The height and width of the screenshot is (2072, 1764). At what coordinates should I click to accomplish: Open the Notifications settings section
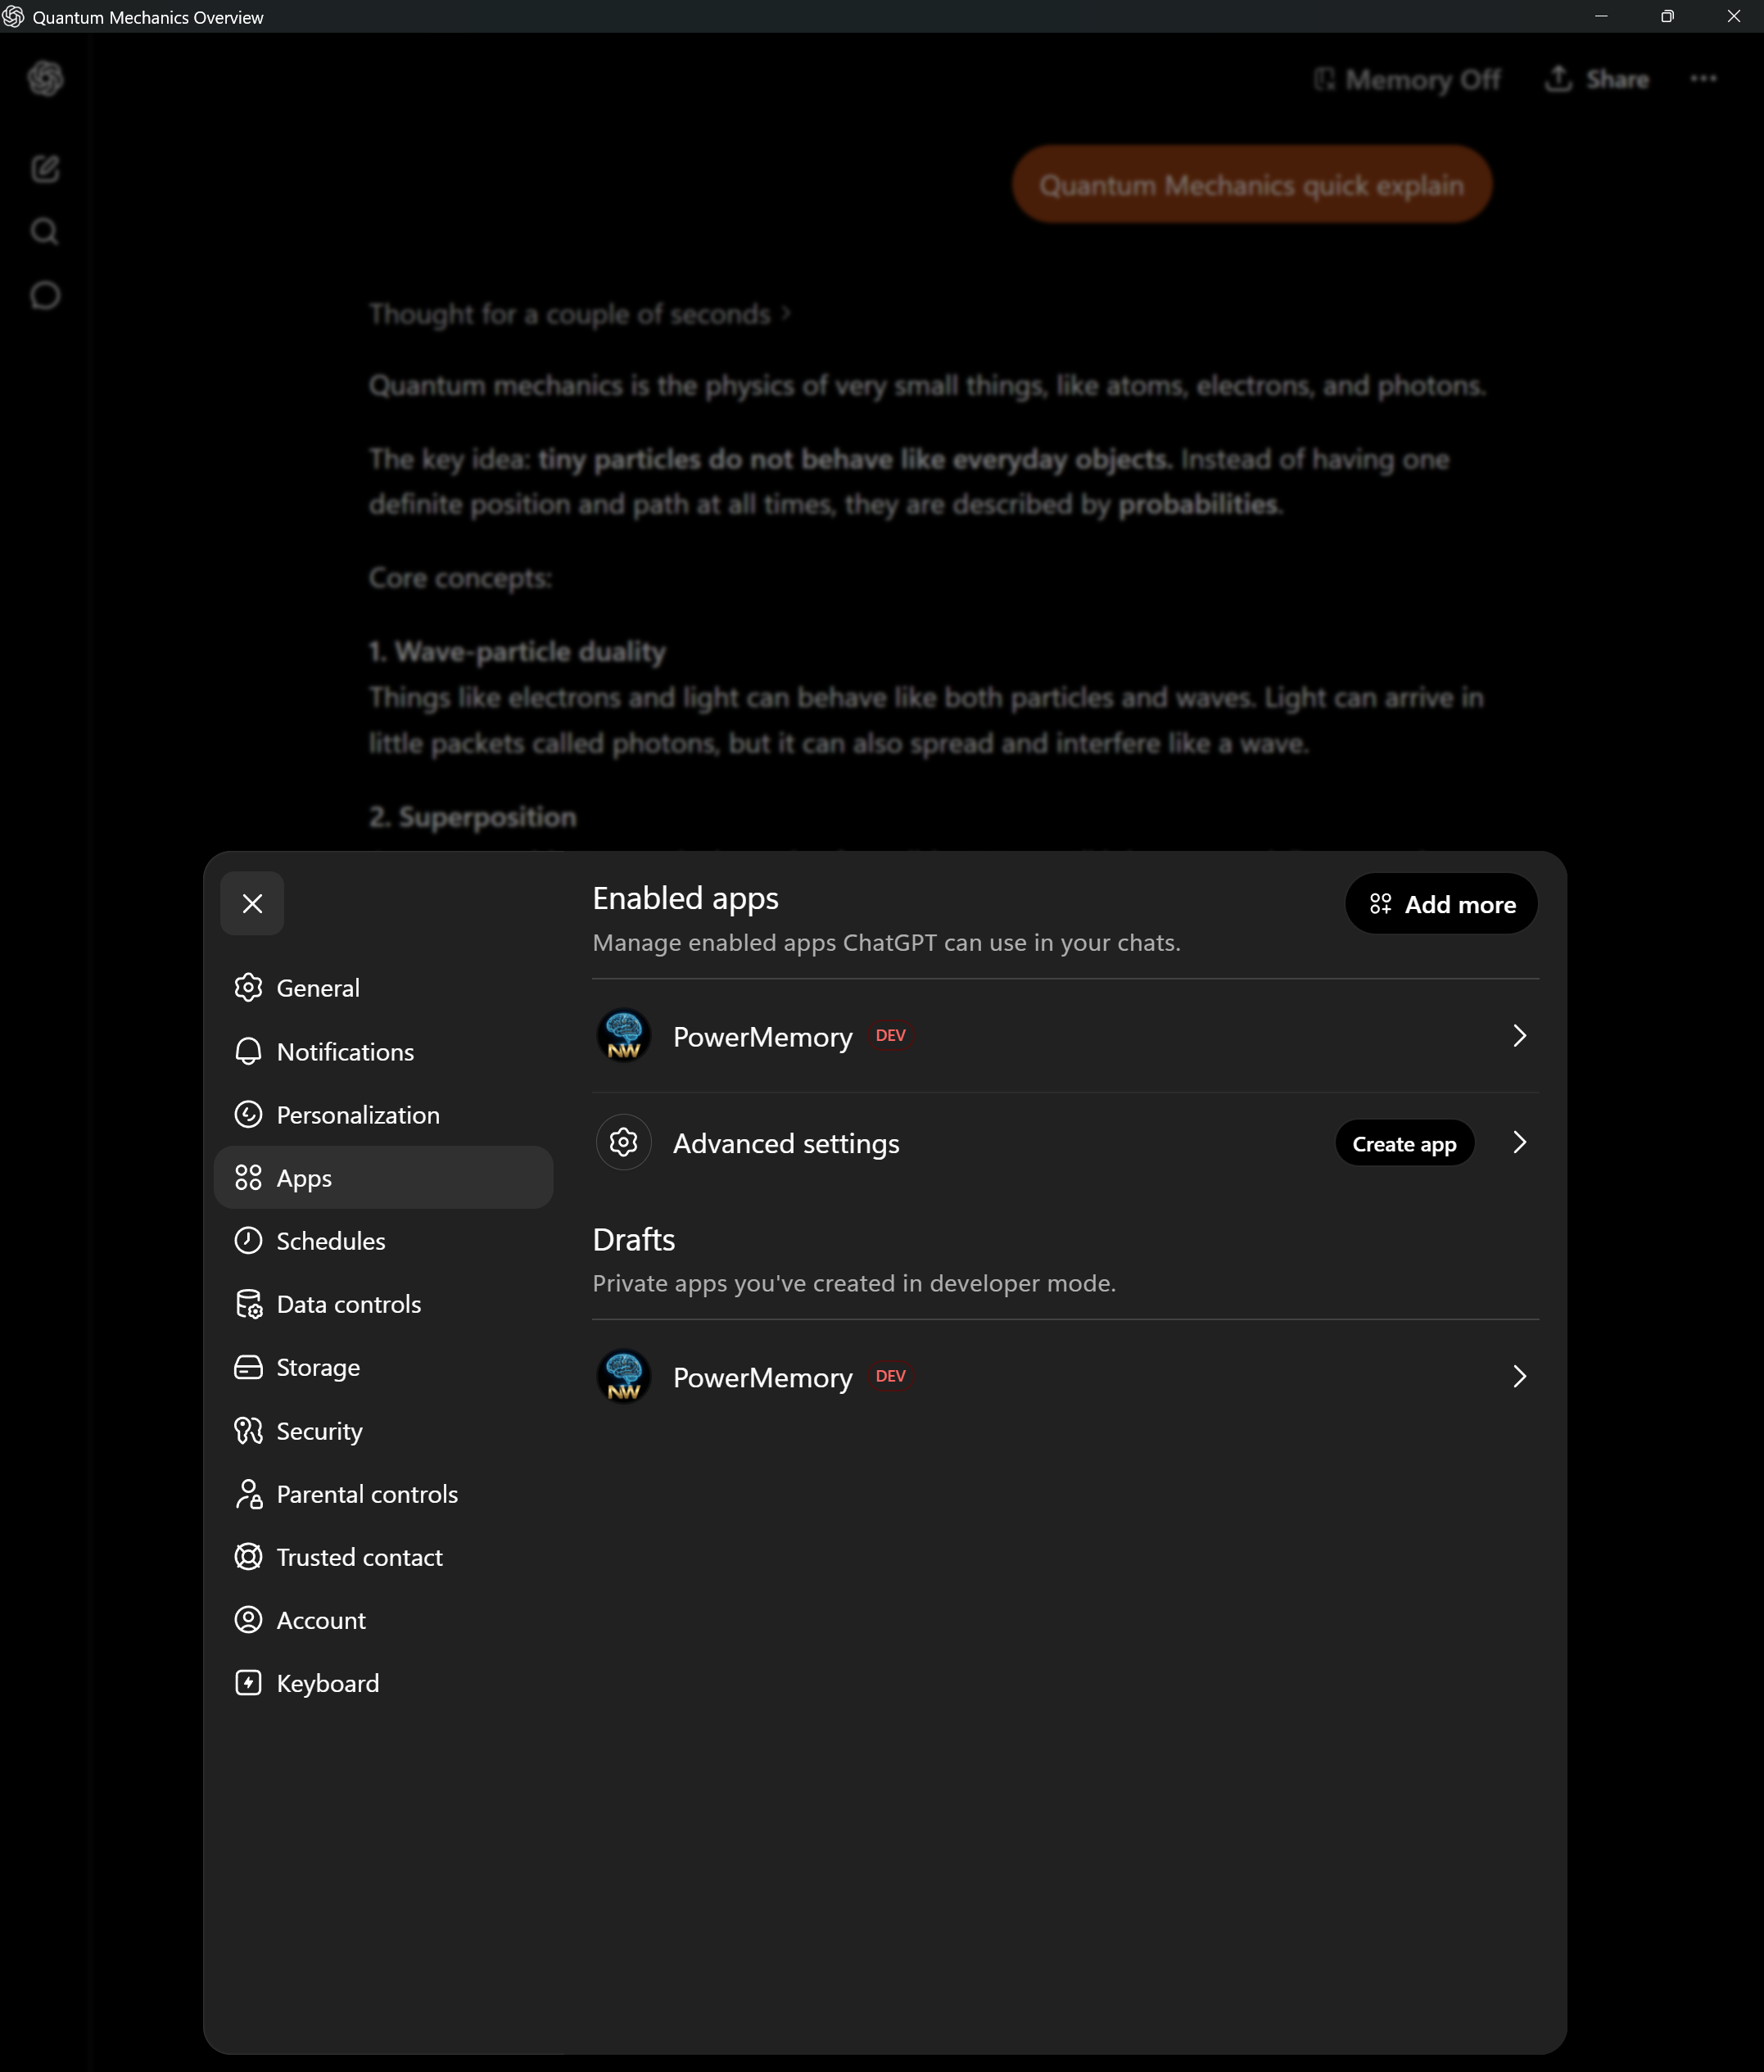(x=383, y=1051)
